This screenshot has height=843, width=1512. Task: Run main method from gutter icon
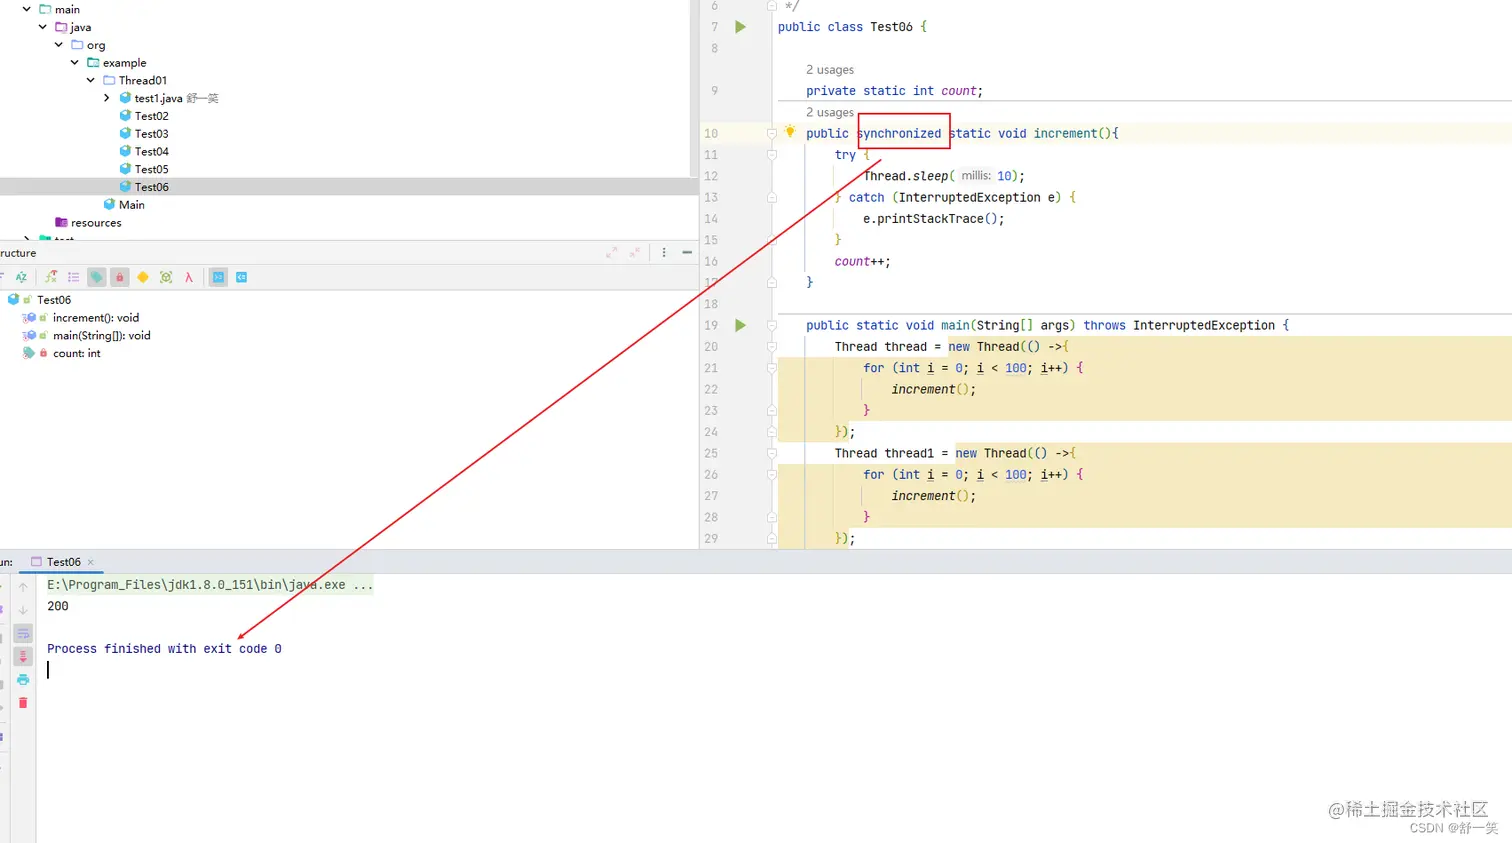coord(741,325)
